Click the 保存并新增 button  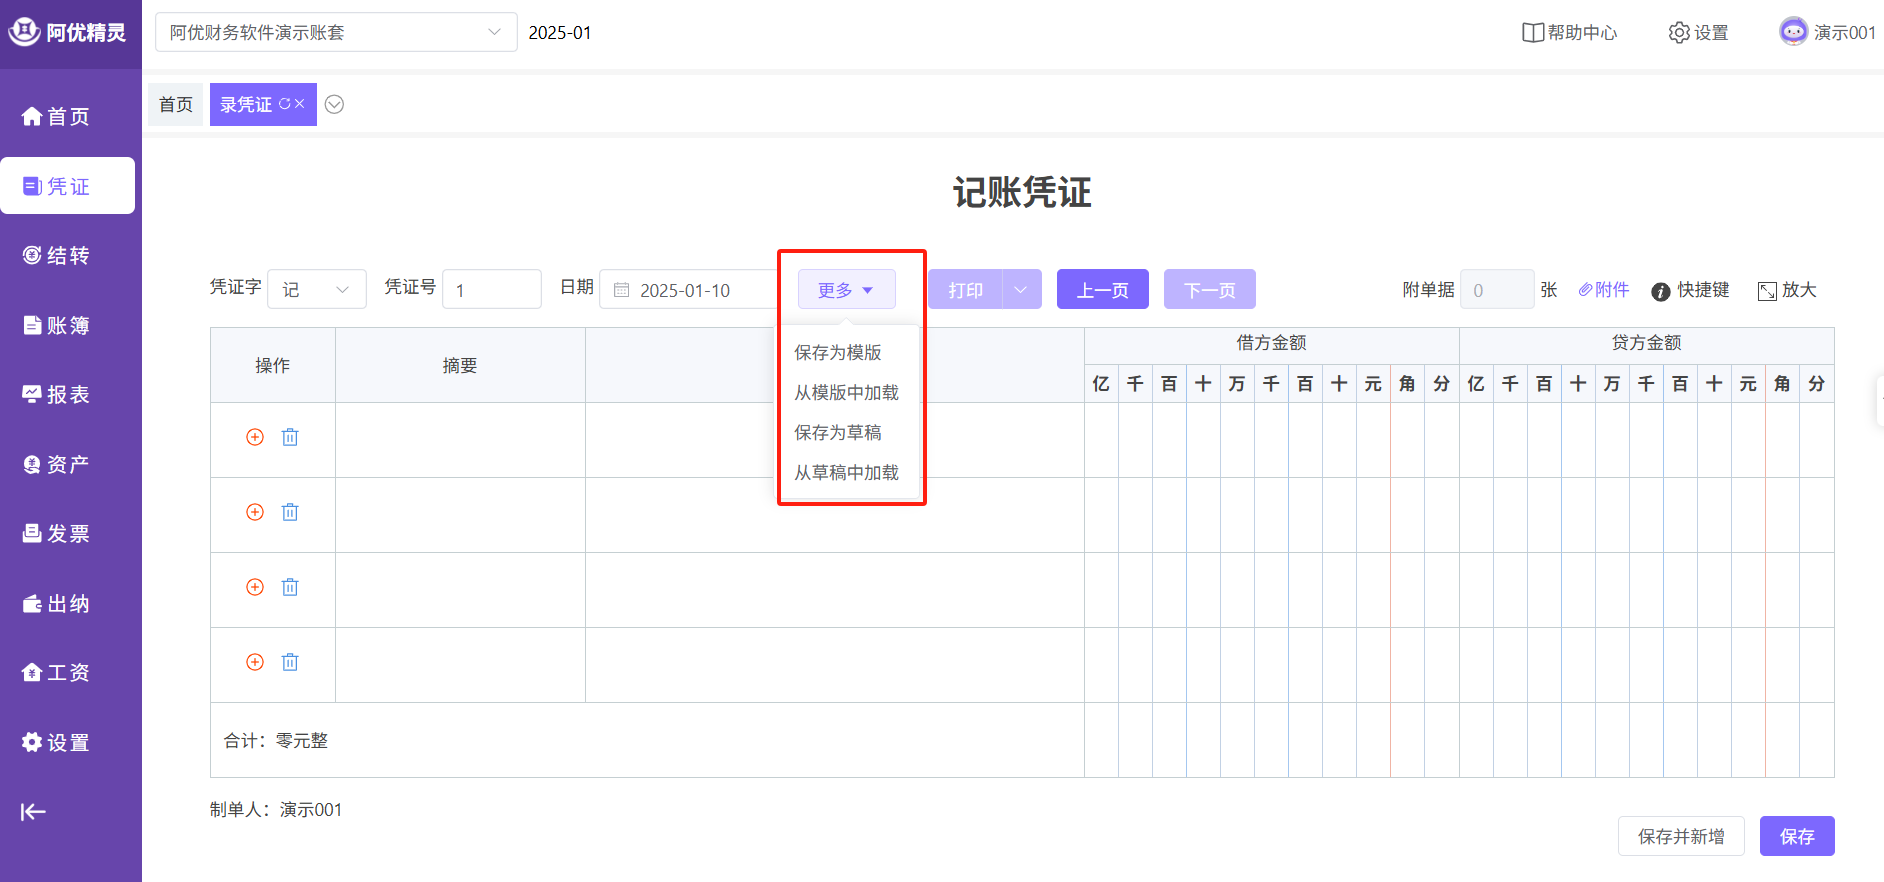coord(1680,836)
